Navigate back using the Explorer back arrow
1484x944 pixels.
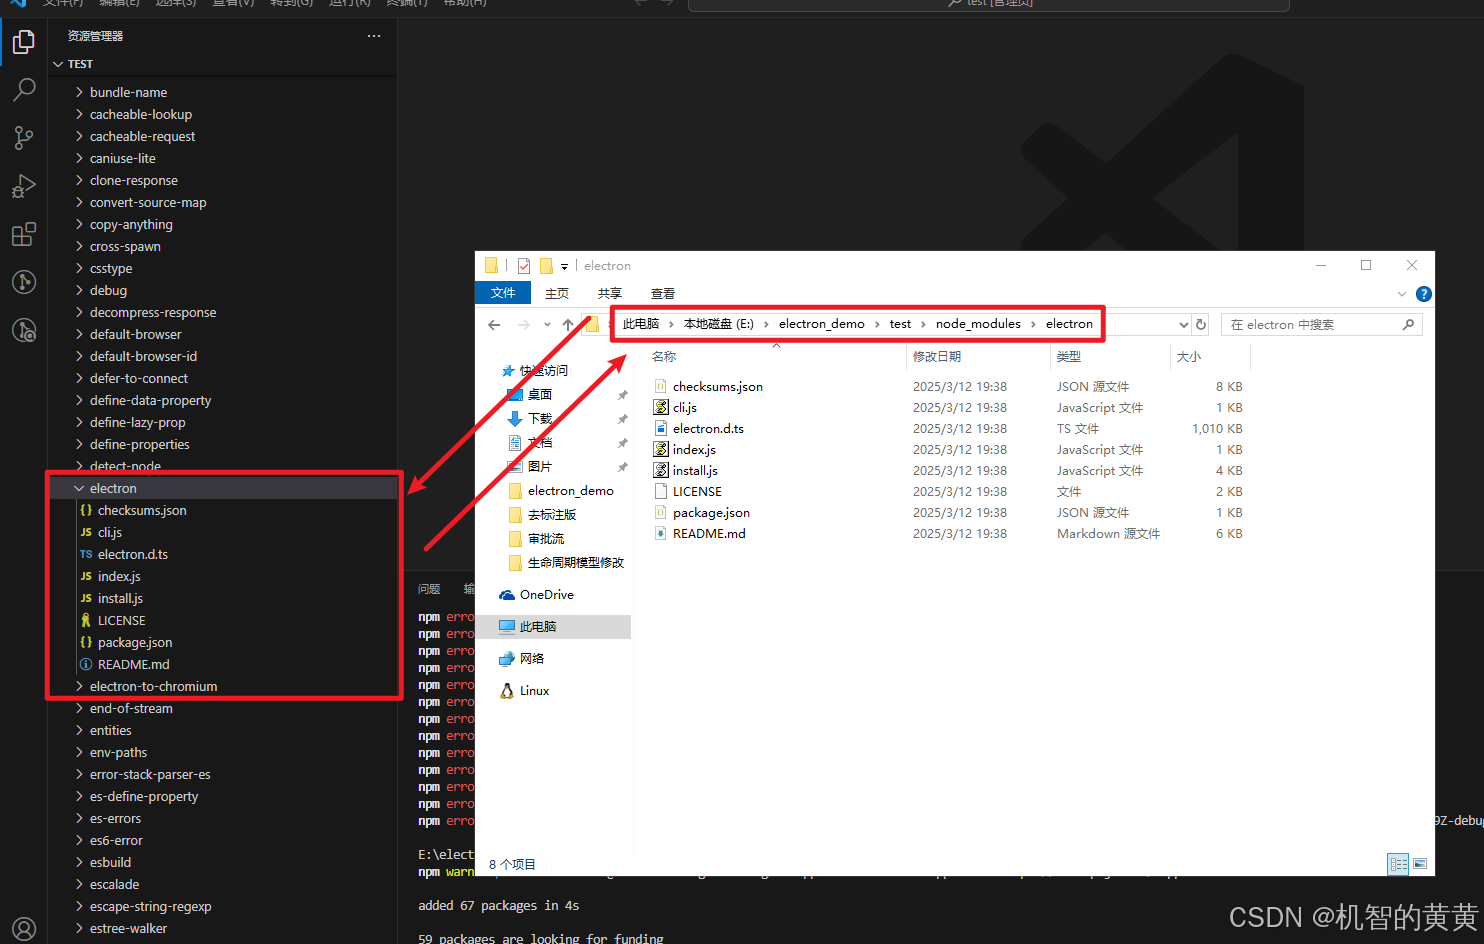point(494,324)
